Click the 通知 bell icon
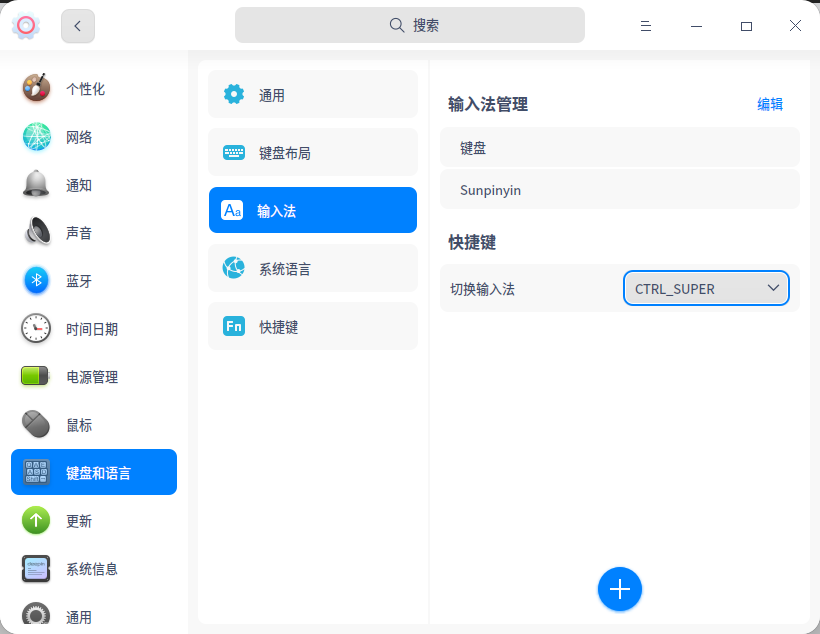 click(36, 185)
